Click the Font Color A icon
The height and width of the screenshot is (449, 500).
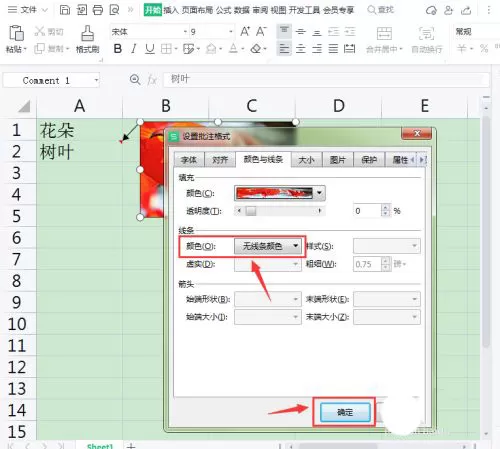tap(233, 49)
